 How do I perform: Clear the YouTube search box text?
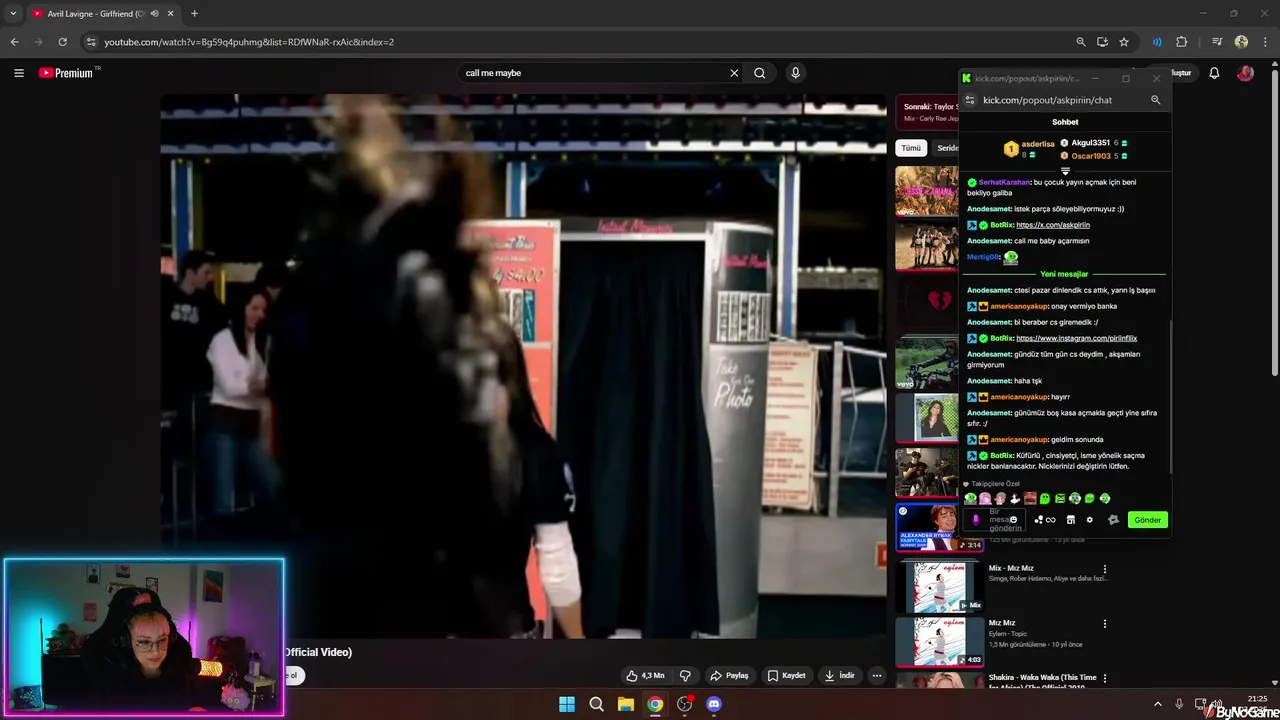tap(734, 73)
